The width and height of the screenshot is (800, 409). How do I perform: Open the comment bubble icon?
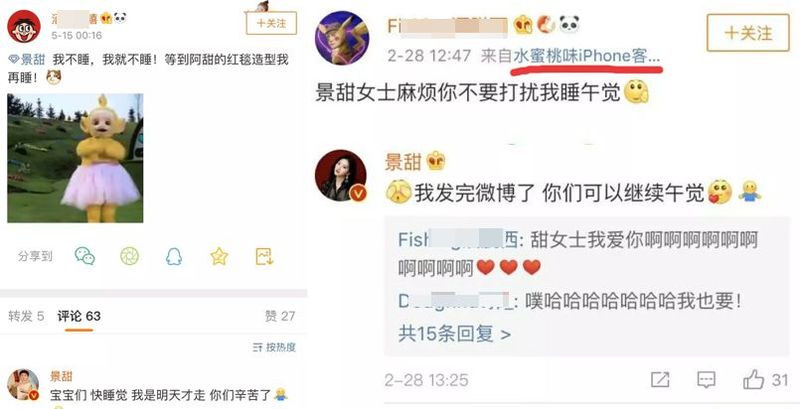(706, 379)
